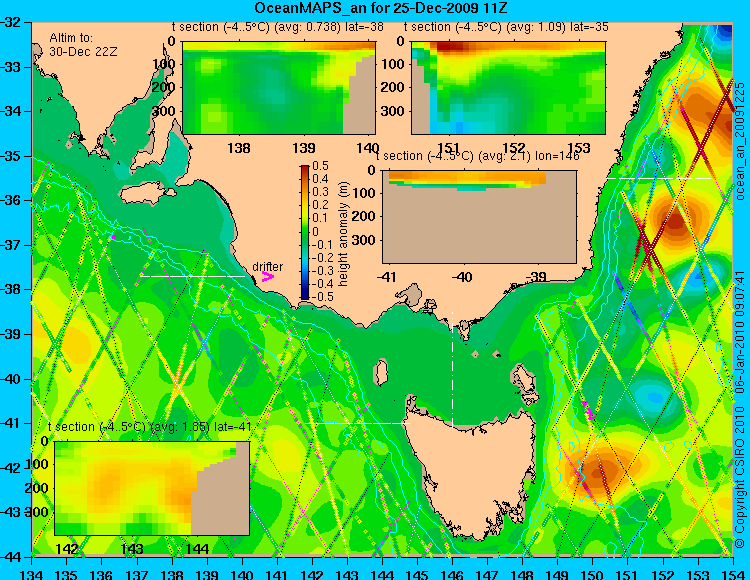
Task: Click the title OceanMAPS_an for 25-Dec-2009 11Z
Action: click(x=380, y=8)
